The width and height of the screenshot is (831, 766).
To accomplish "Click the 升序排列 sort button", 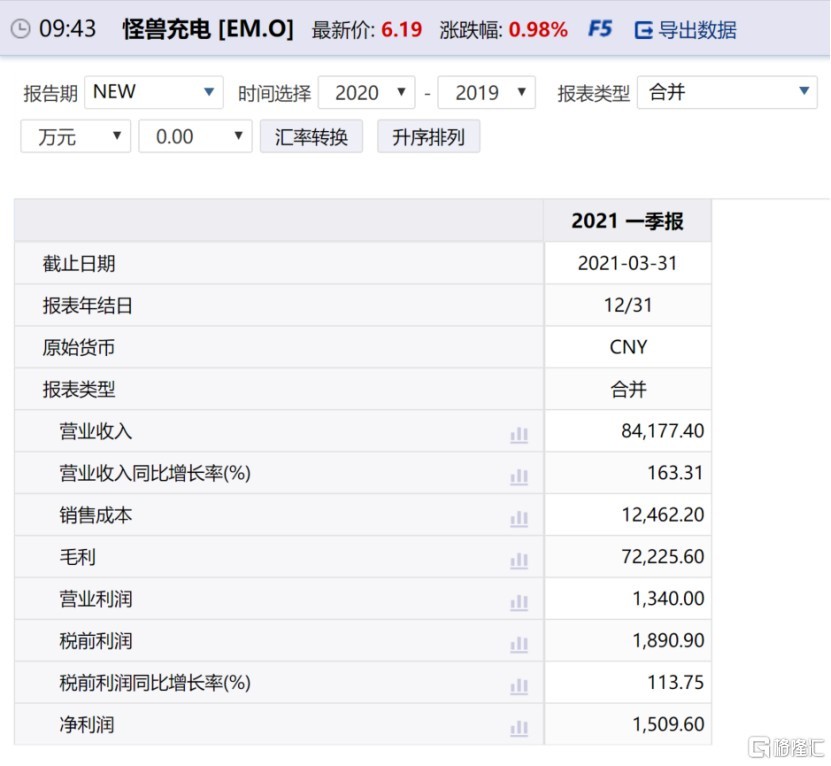I will point(428,136).
